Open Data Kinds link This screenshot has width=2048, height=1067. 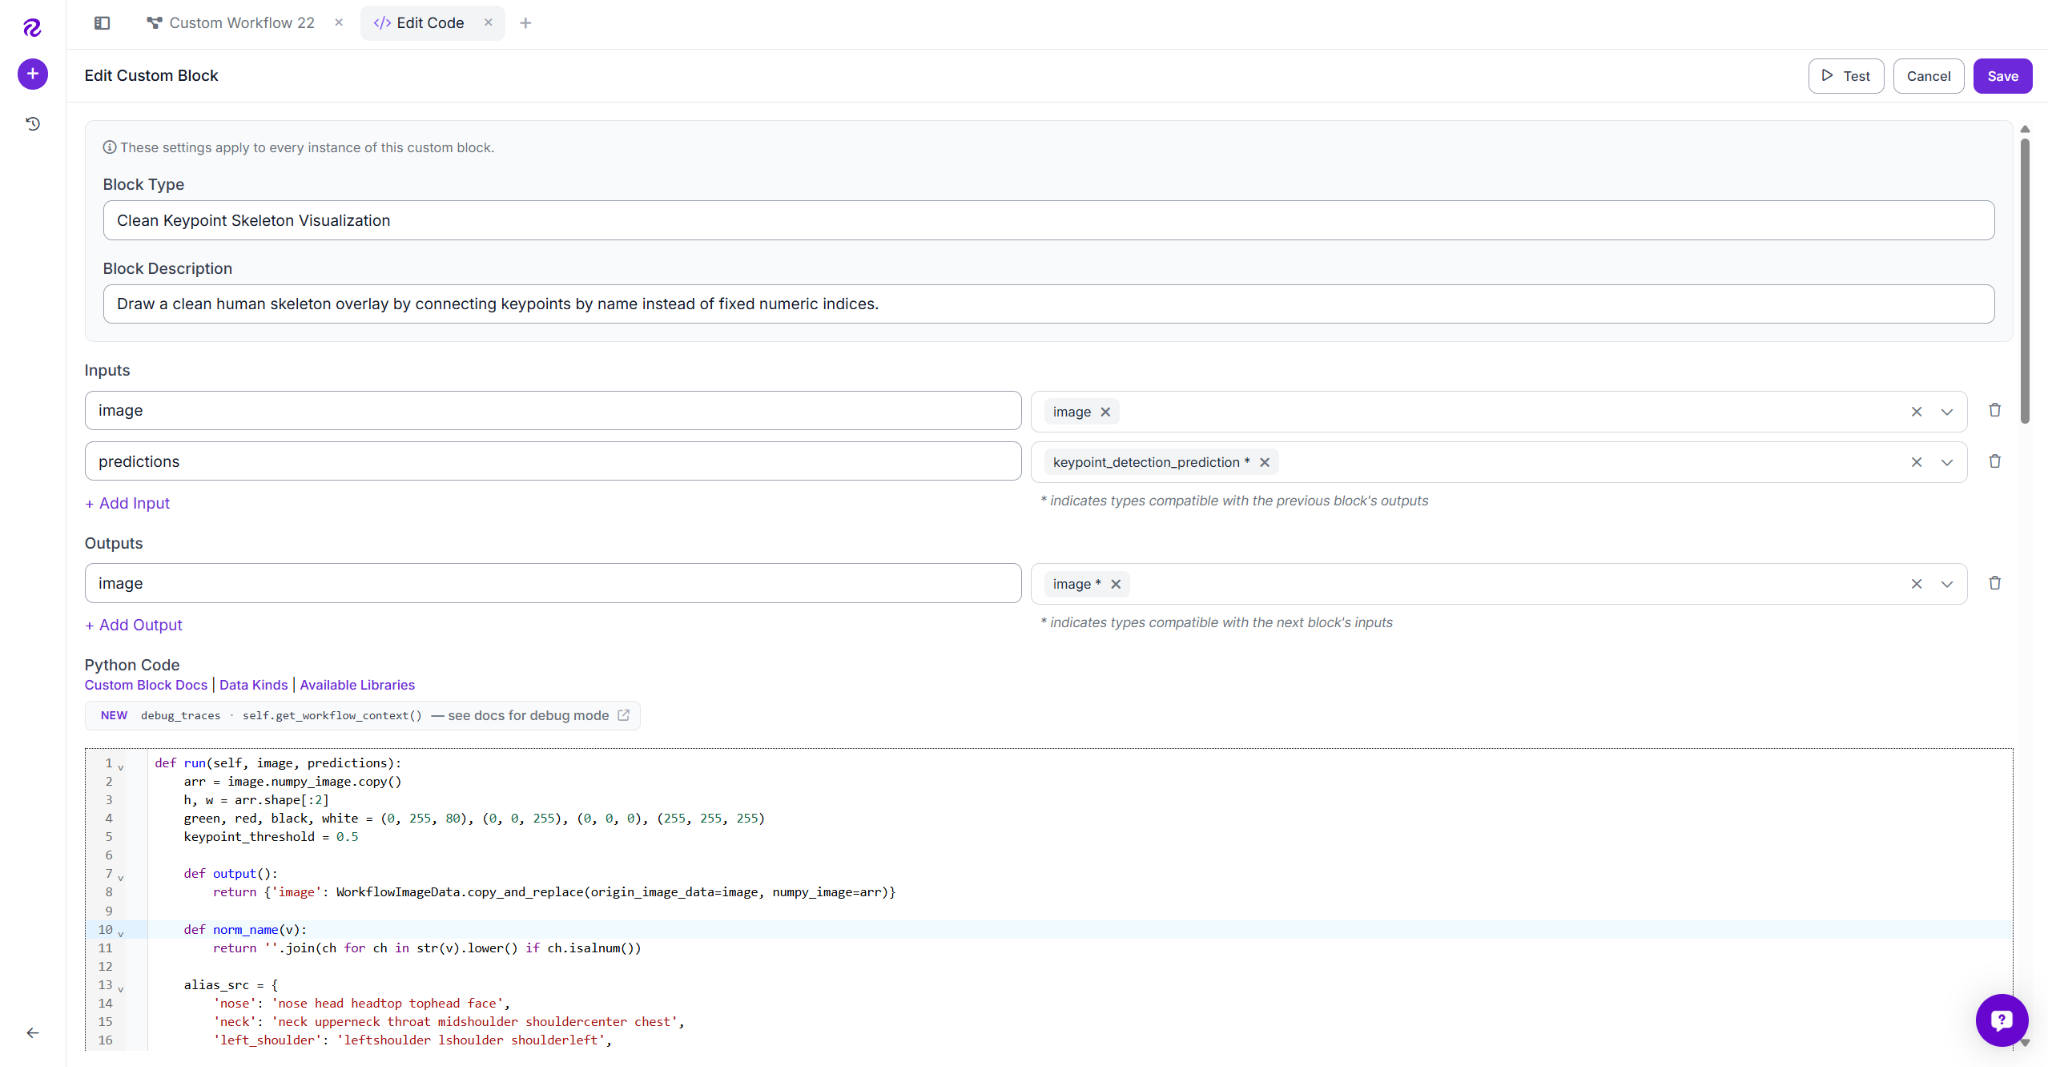coord(254,685)
